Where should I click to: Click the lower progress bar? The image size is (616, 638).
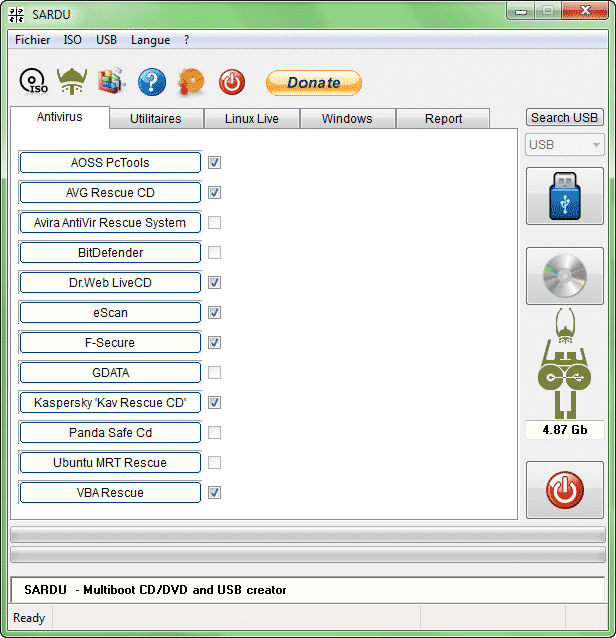pos(308,555)
